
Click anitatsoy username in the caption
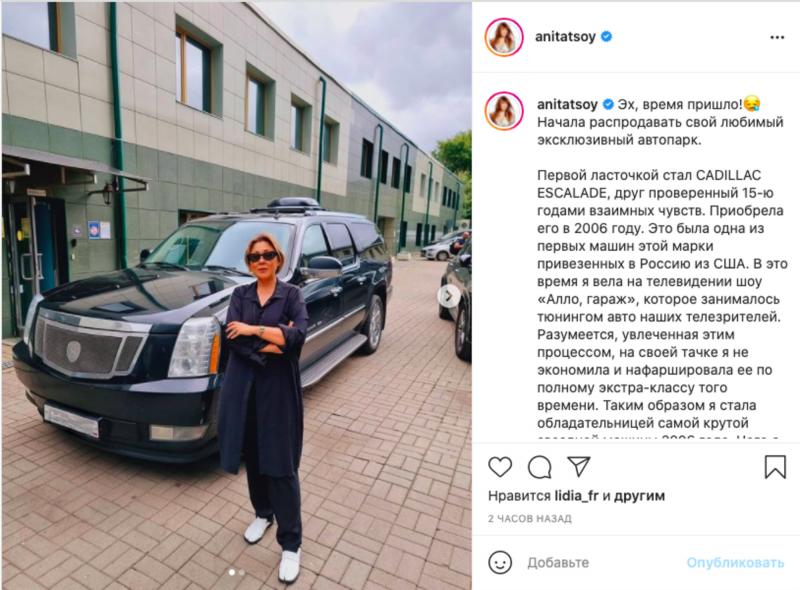(567, 104)
